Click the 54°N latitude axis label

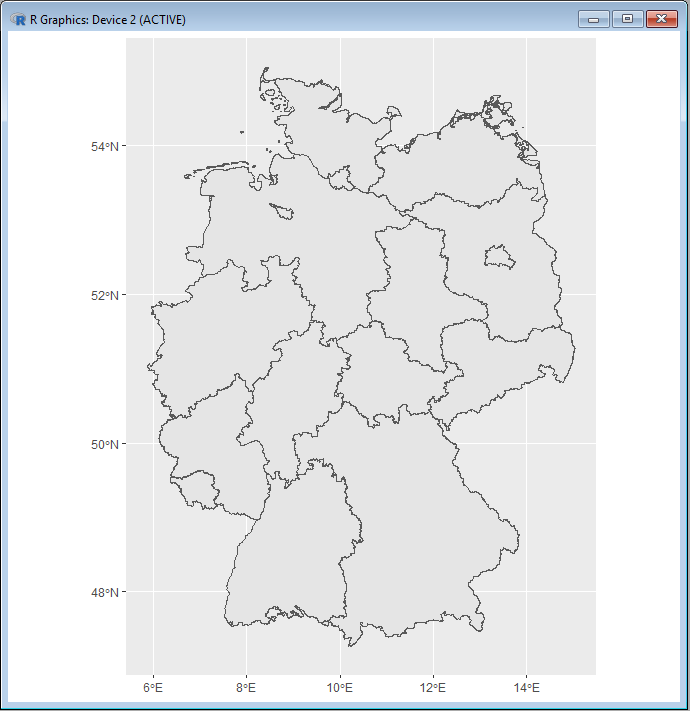pos(106,147)
